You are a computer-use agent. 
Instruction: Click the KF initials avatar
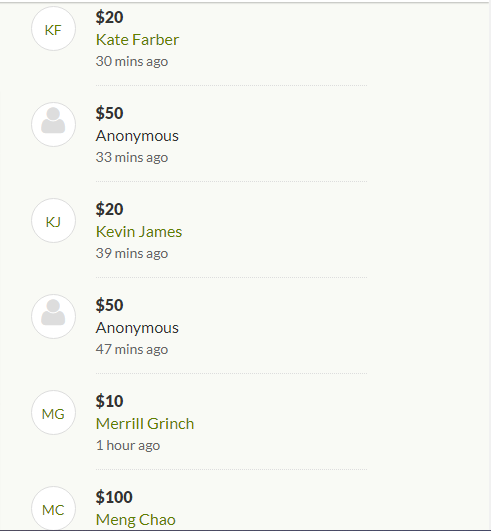click(53, 29)
